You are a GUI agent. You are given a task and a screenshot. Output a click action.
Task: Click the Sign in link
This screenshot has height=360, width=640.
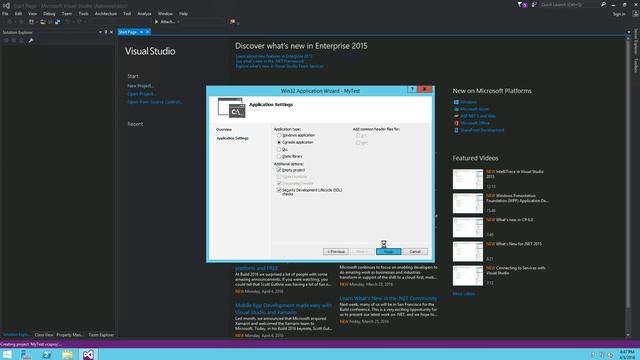click(x=619, y=14)
